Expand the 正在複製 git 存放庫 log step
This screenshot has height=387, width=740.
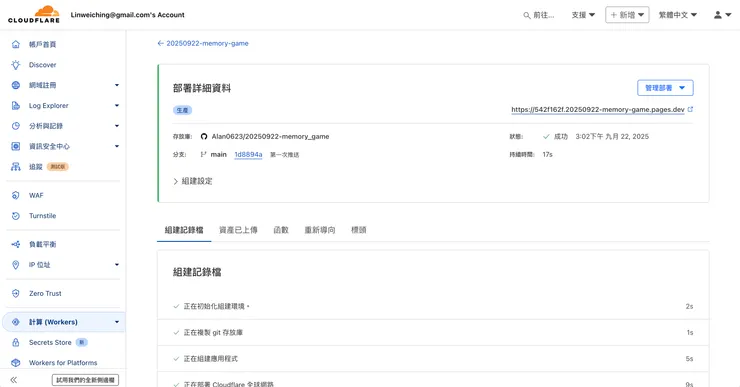(433, 333)
